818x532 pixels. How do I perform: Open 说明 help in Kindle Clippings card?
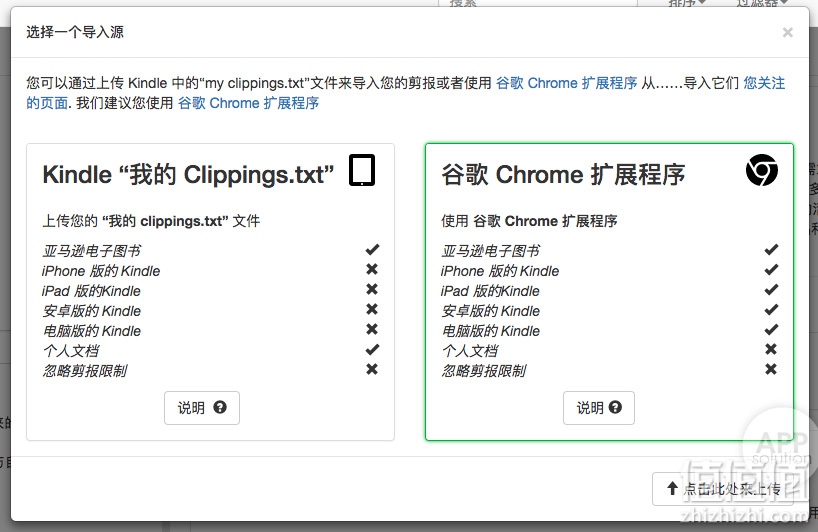[202, 408]
